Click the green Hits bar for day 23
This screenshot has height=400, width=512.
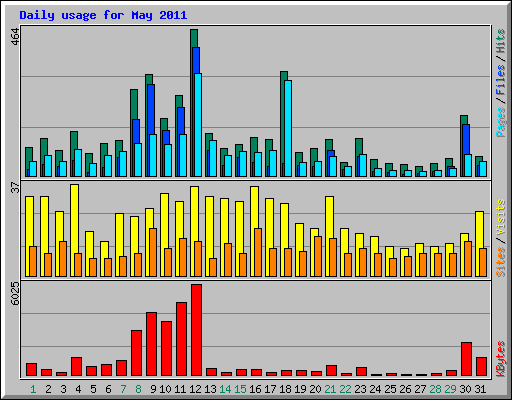[359, 146]
